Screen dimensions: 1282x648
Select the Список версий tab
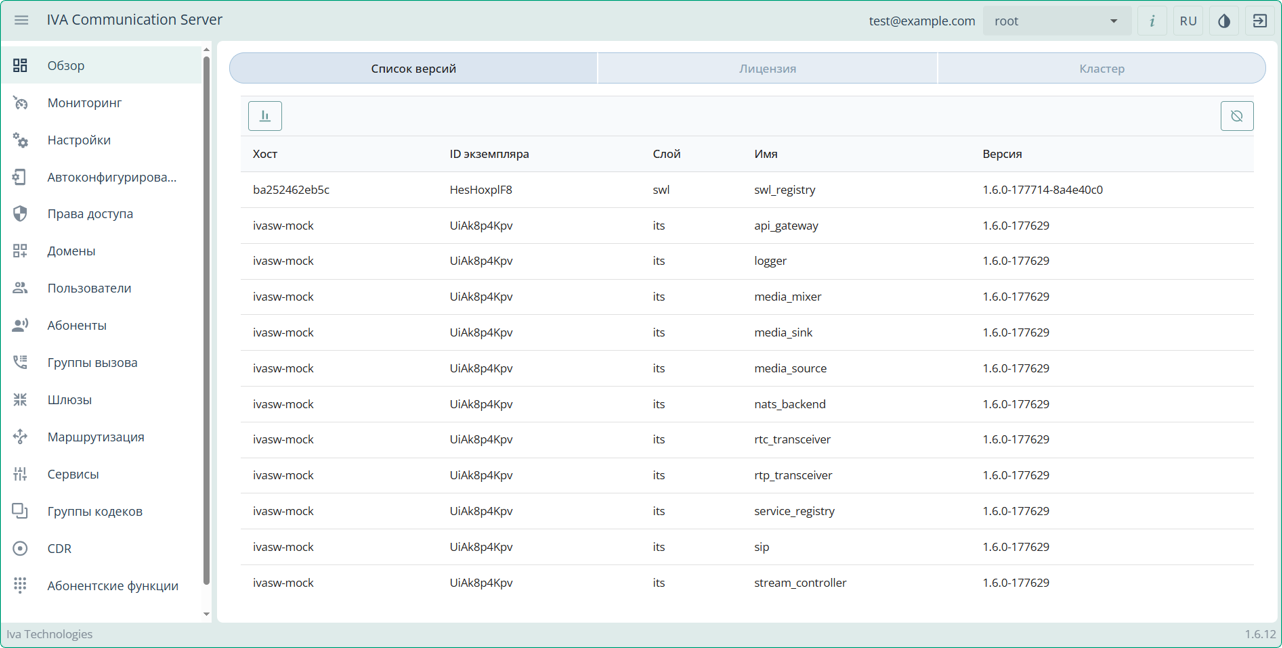coord(413,68)
